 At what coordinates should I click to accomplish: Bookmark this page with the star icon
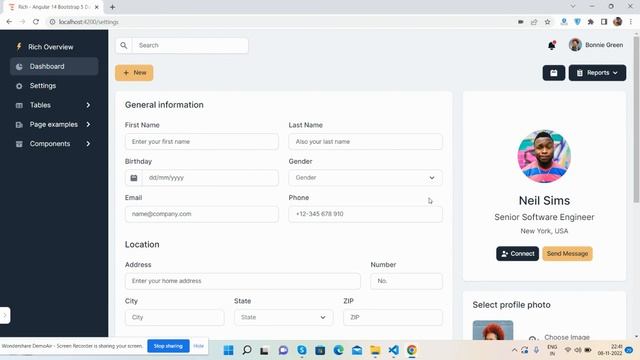click(548, 22)
